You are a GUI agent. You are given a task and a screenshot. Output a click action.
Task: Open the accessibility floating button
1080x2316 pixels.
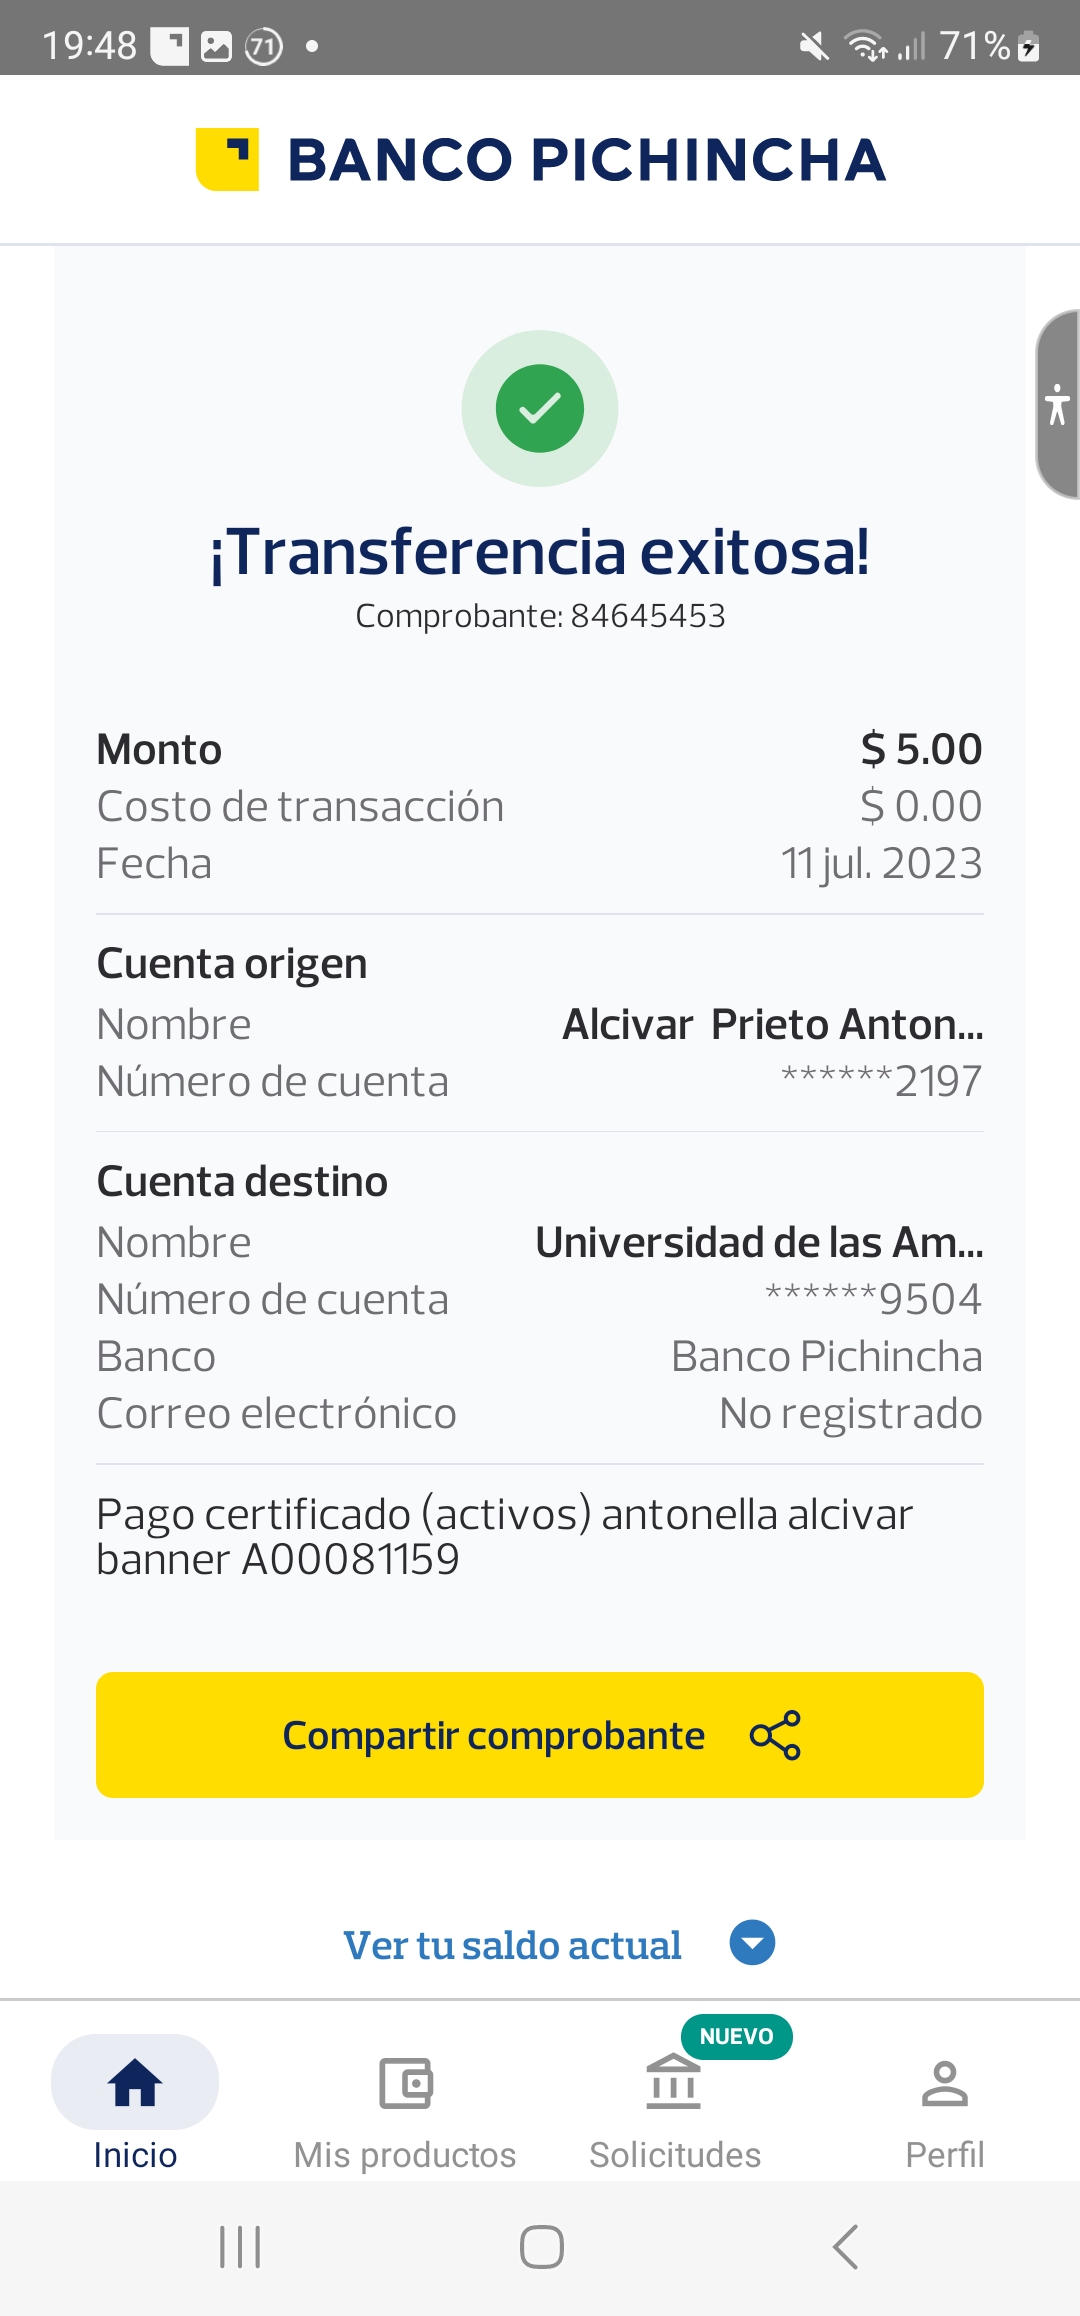tap(1057, 404)
